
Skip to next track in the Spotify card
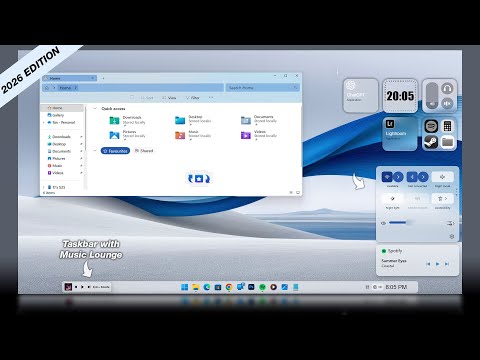(x=447, y=264)
